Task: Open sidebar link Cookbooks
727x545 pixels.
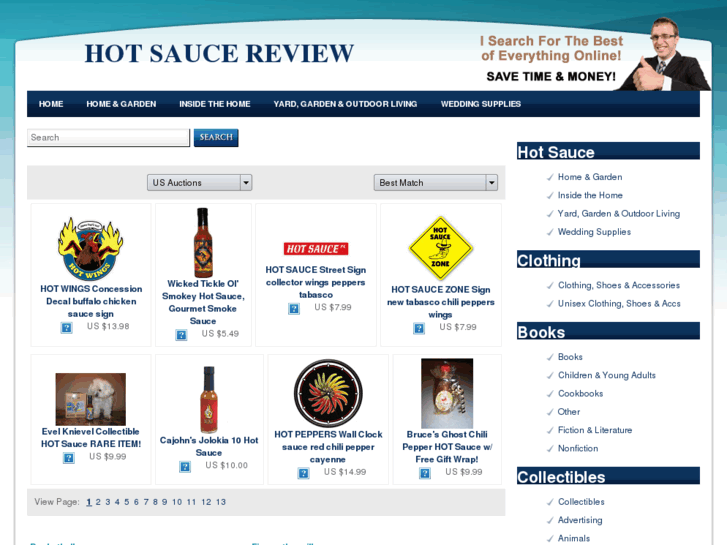Action: [580, 393]
